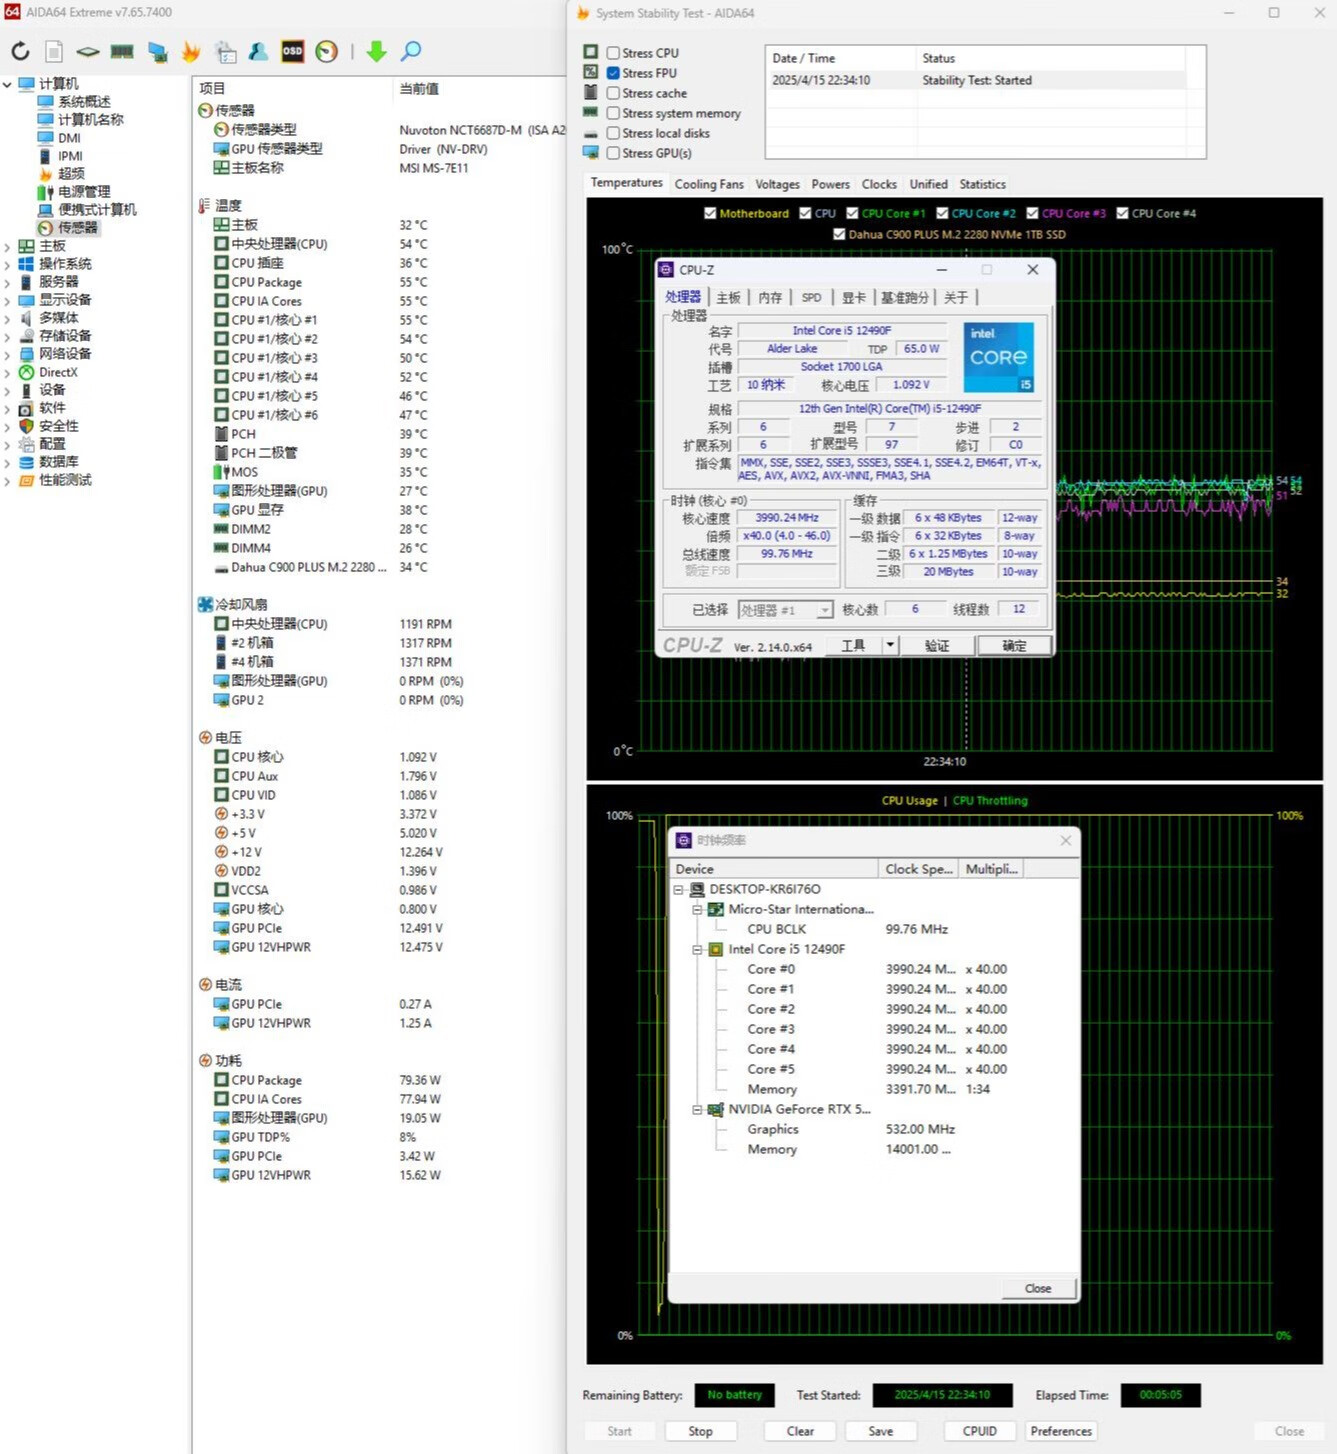This screenshot has width=1337, height=1454.
Task: Expand the DirectX tree node
Action: pos(7,372)
